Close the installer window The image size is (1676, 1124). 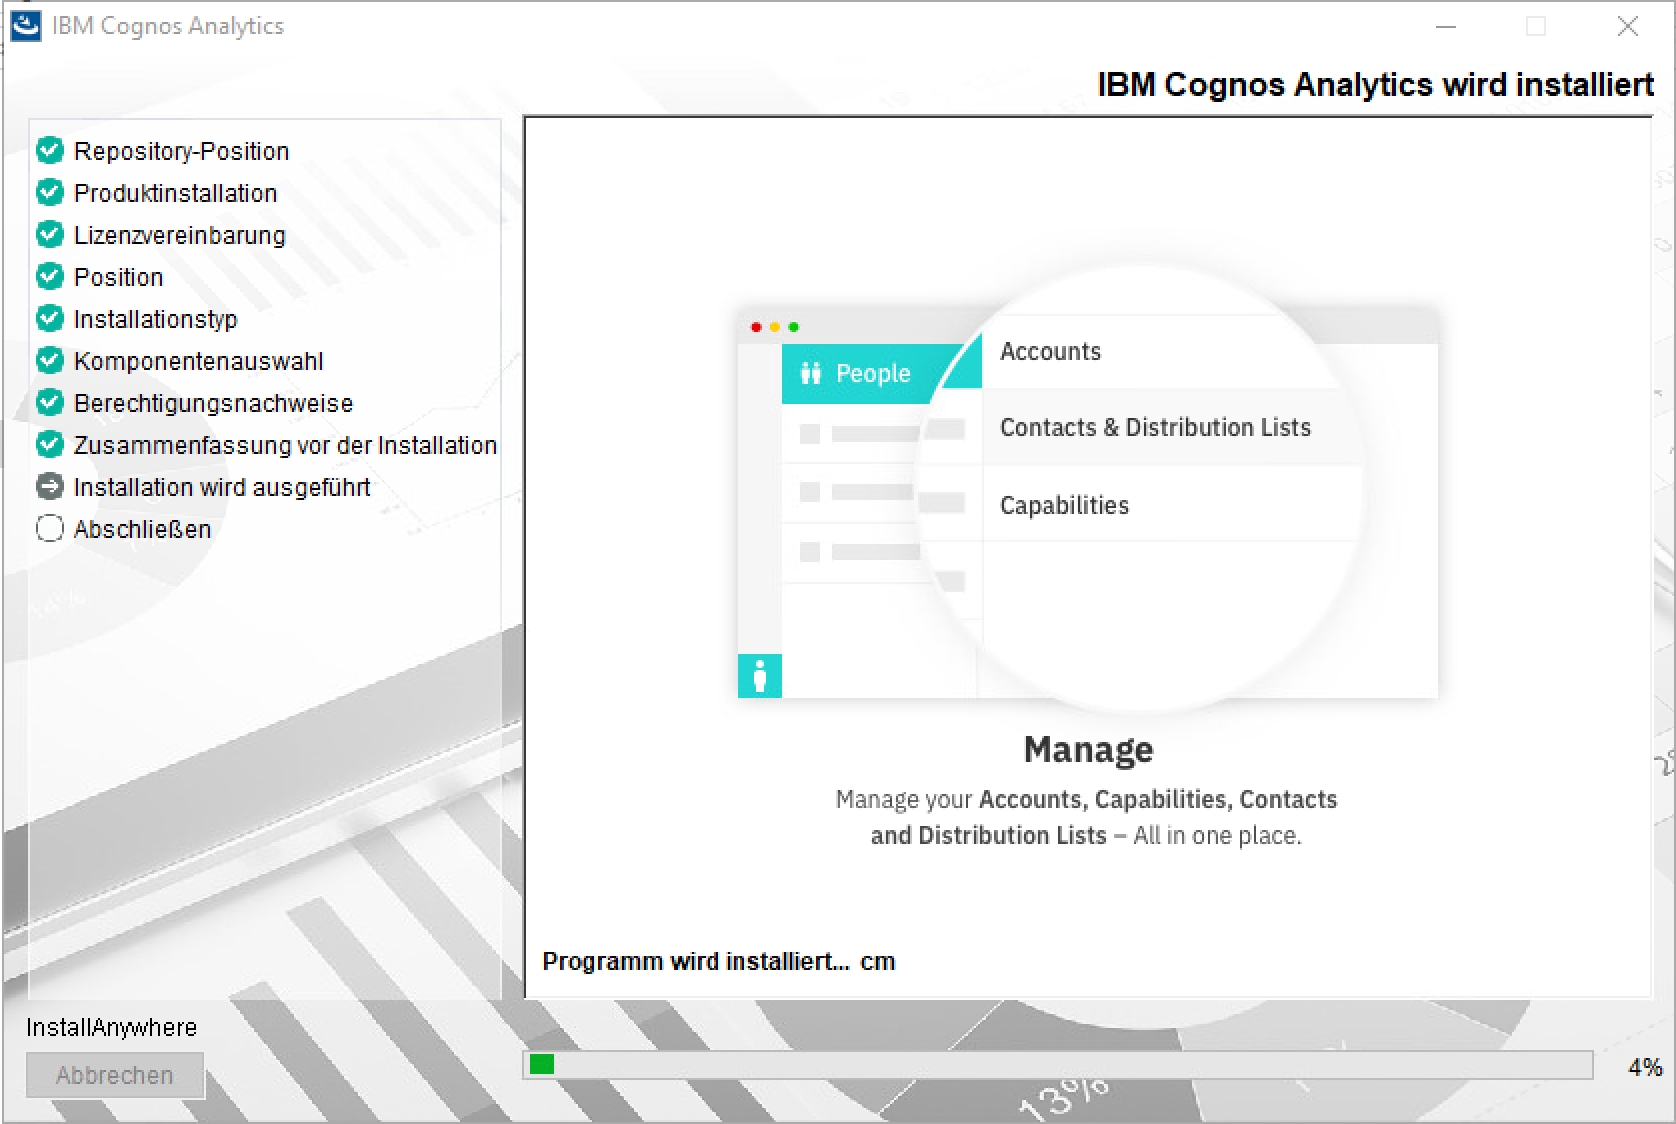tap(1627, 27)
